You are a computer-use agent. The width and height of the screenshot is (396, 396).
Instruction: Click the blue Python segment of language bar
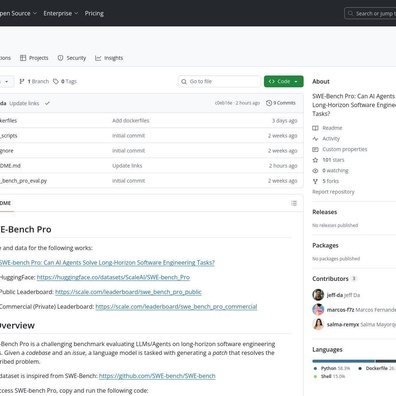[344, 361]
